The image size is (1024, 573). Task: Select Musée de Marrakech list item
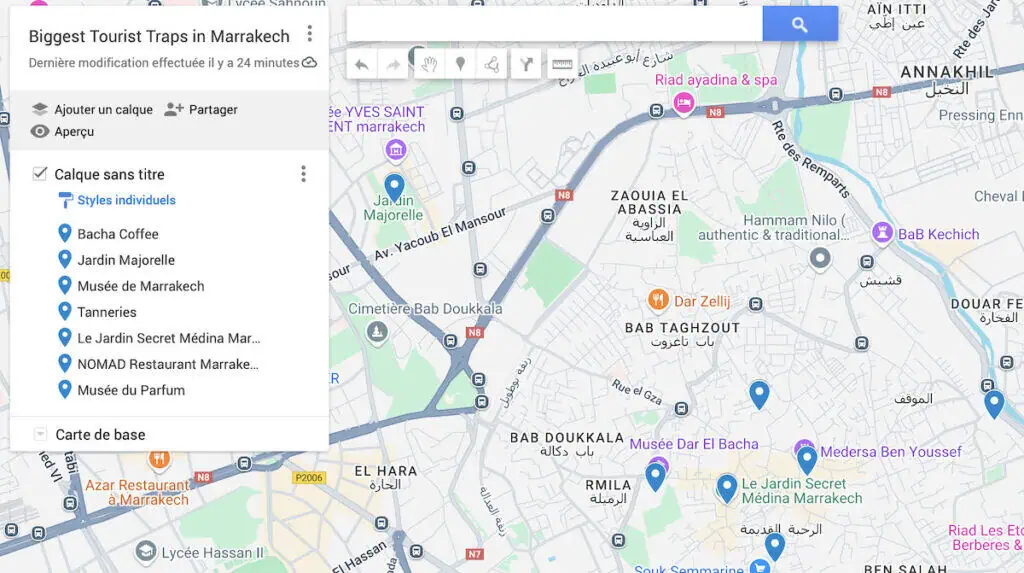pyautogui.click(x=140, y=286)
